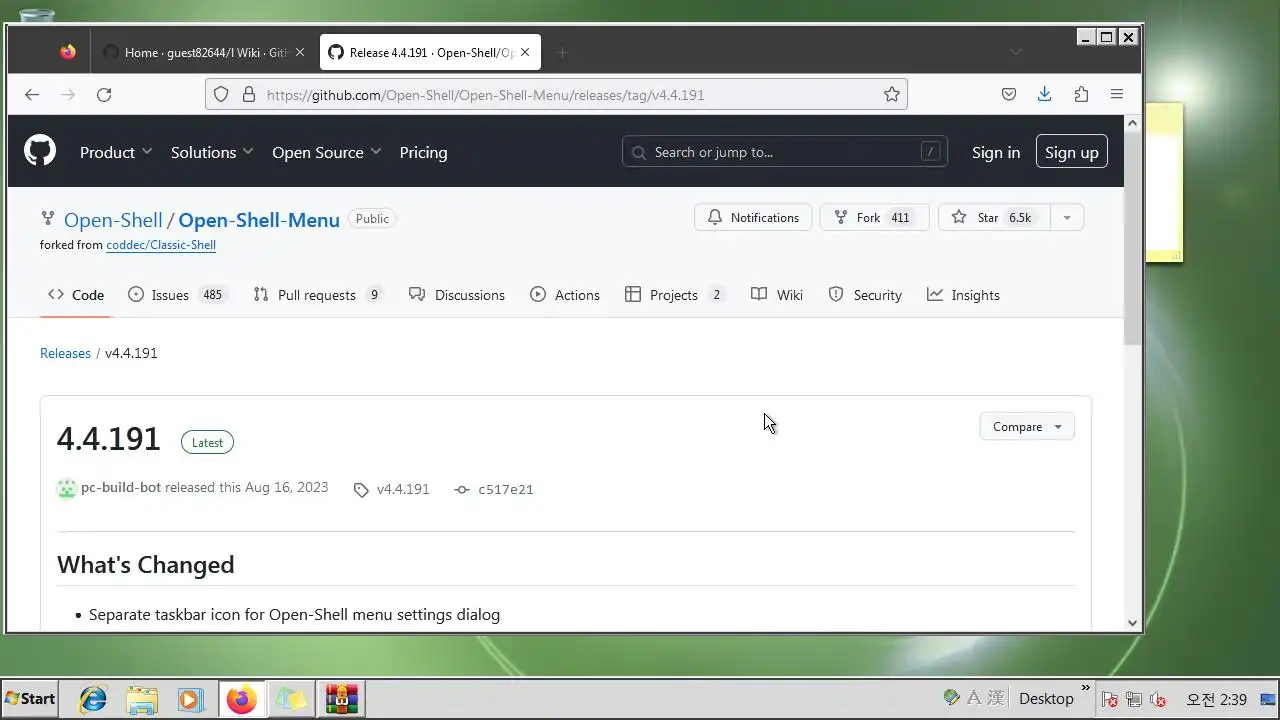Close the Home guest82644 Wiki tab

click(x=300, y=52)
